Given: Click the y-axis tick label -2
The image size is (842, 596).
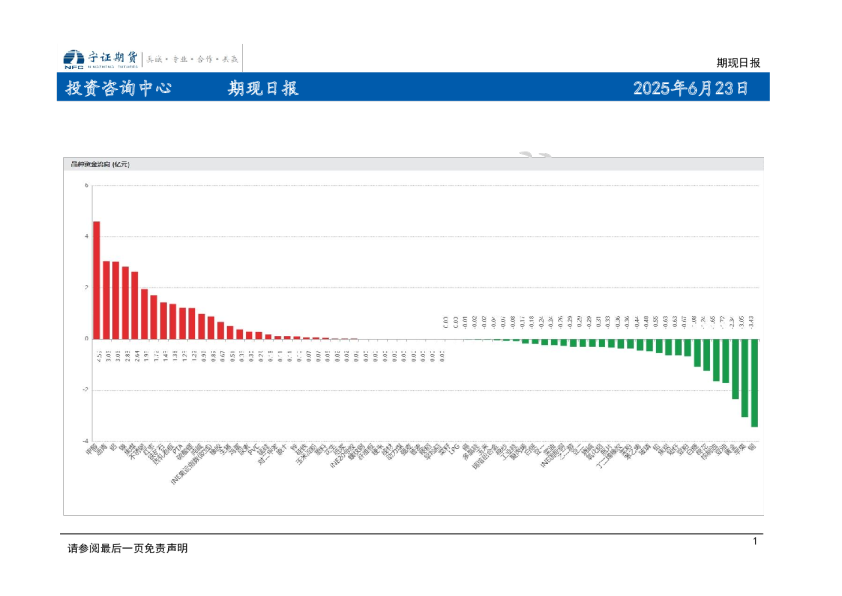Looking at the screenshot, I should [x=86, y=390].
